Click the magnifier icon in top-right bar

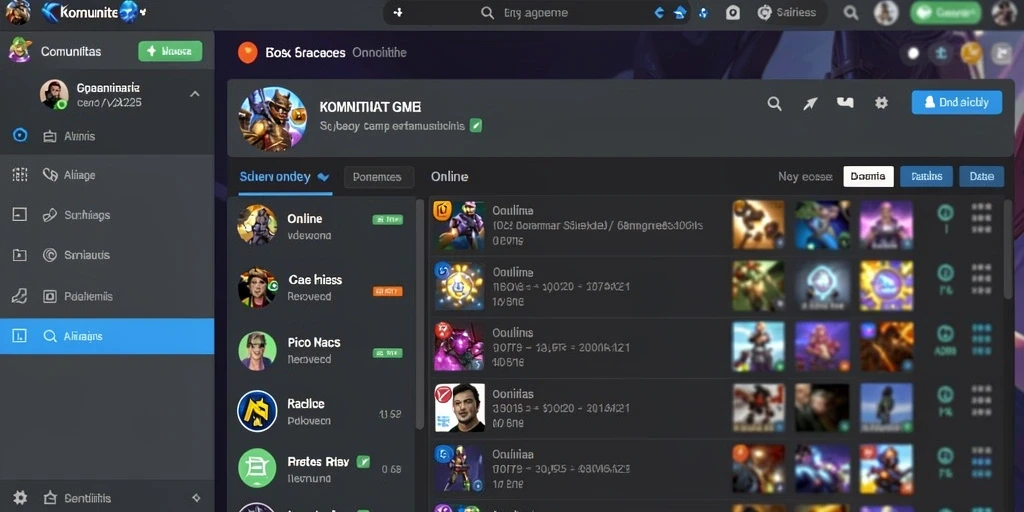click(850, 12)
